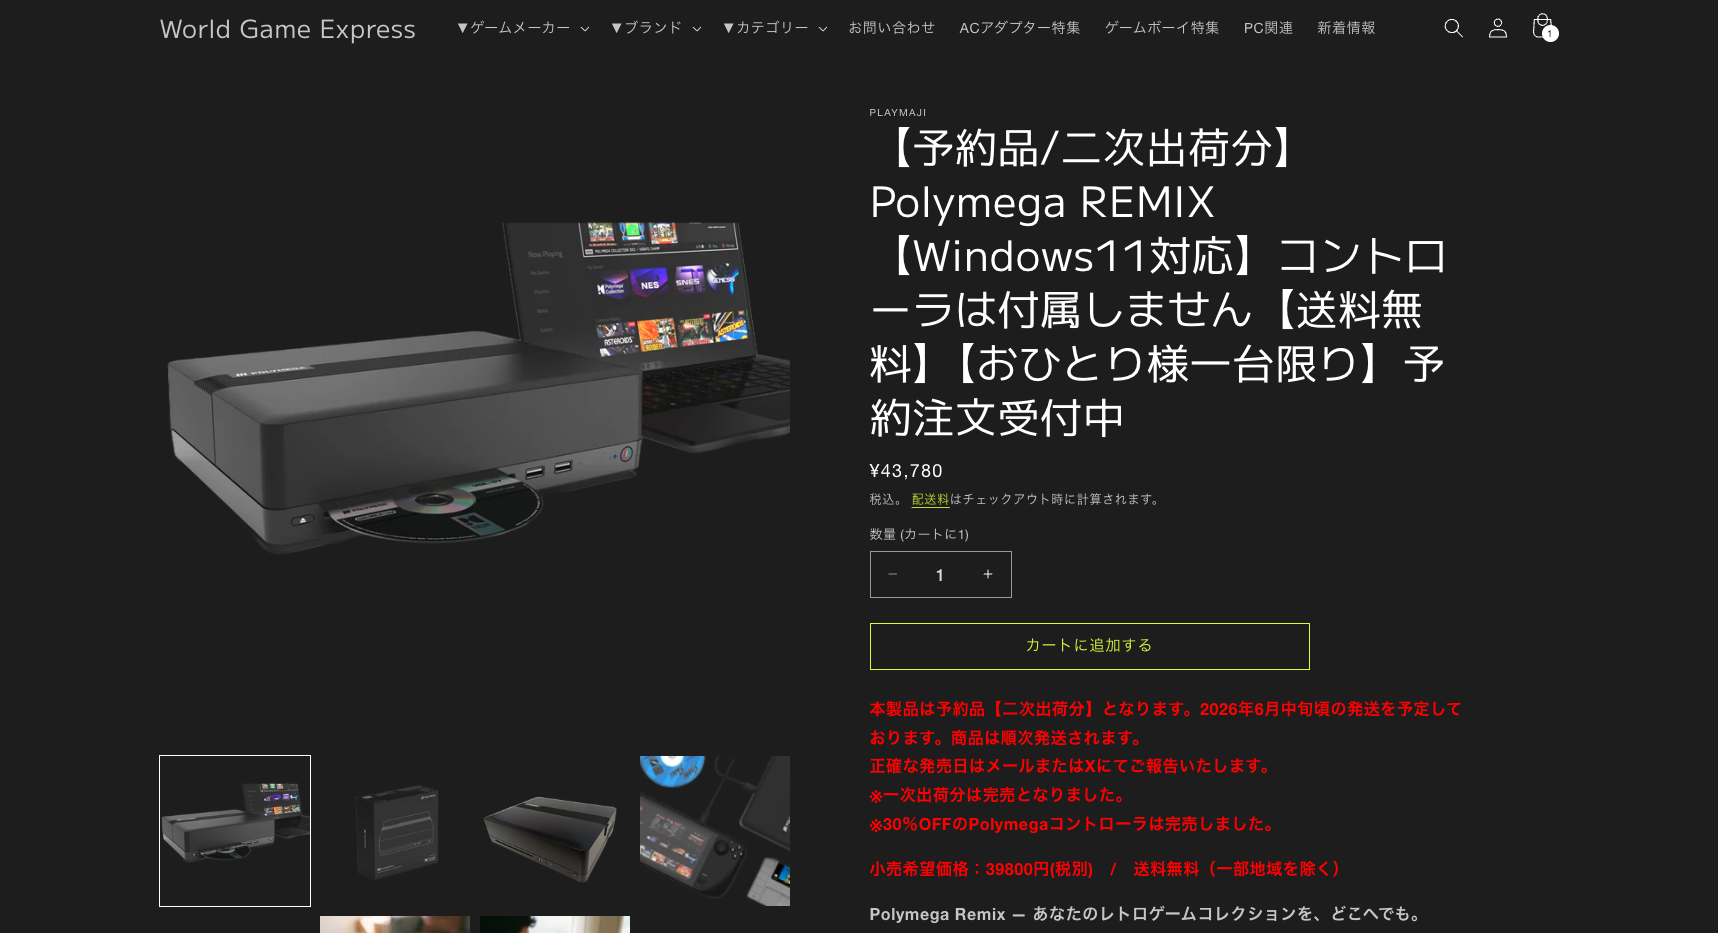Expand the カテゴリー dropdown menu
The width and height of the screenshot is (1718, 933).
(x=775, y=28)
